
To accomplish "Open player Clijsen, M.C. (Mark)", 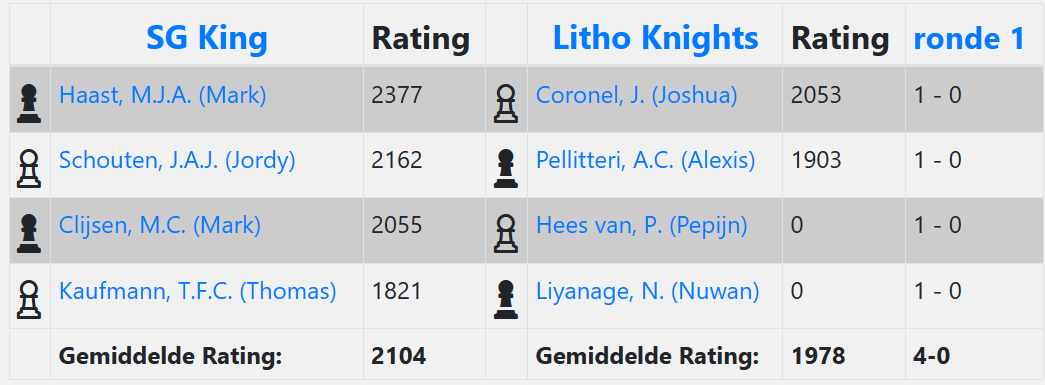I will click(159, 226).
